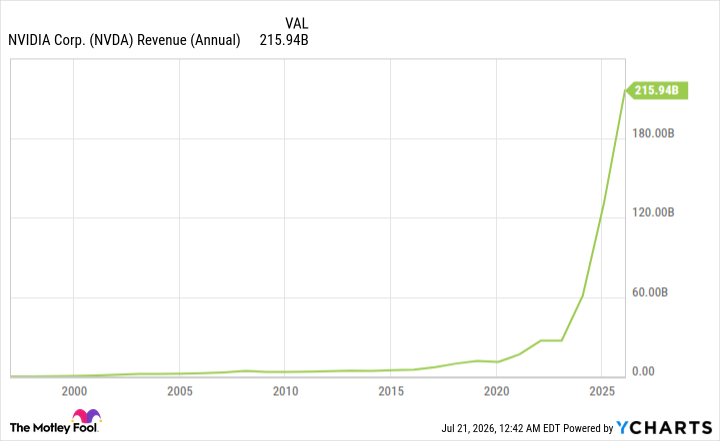Click the 'Powered by' text
Screen dimensions: 720x441
click(588, 428)
